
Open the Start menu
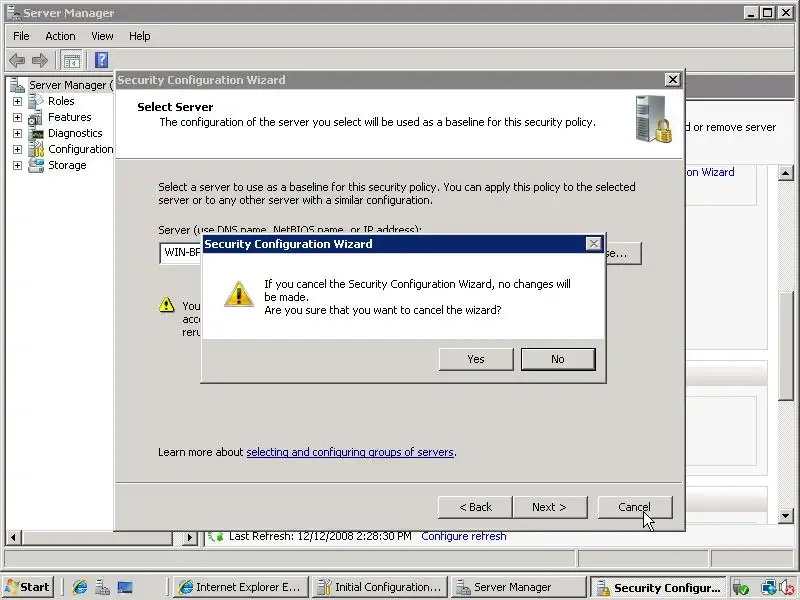click(x=28, y=587)
